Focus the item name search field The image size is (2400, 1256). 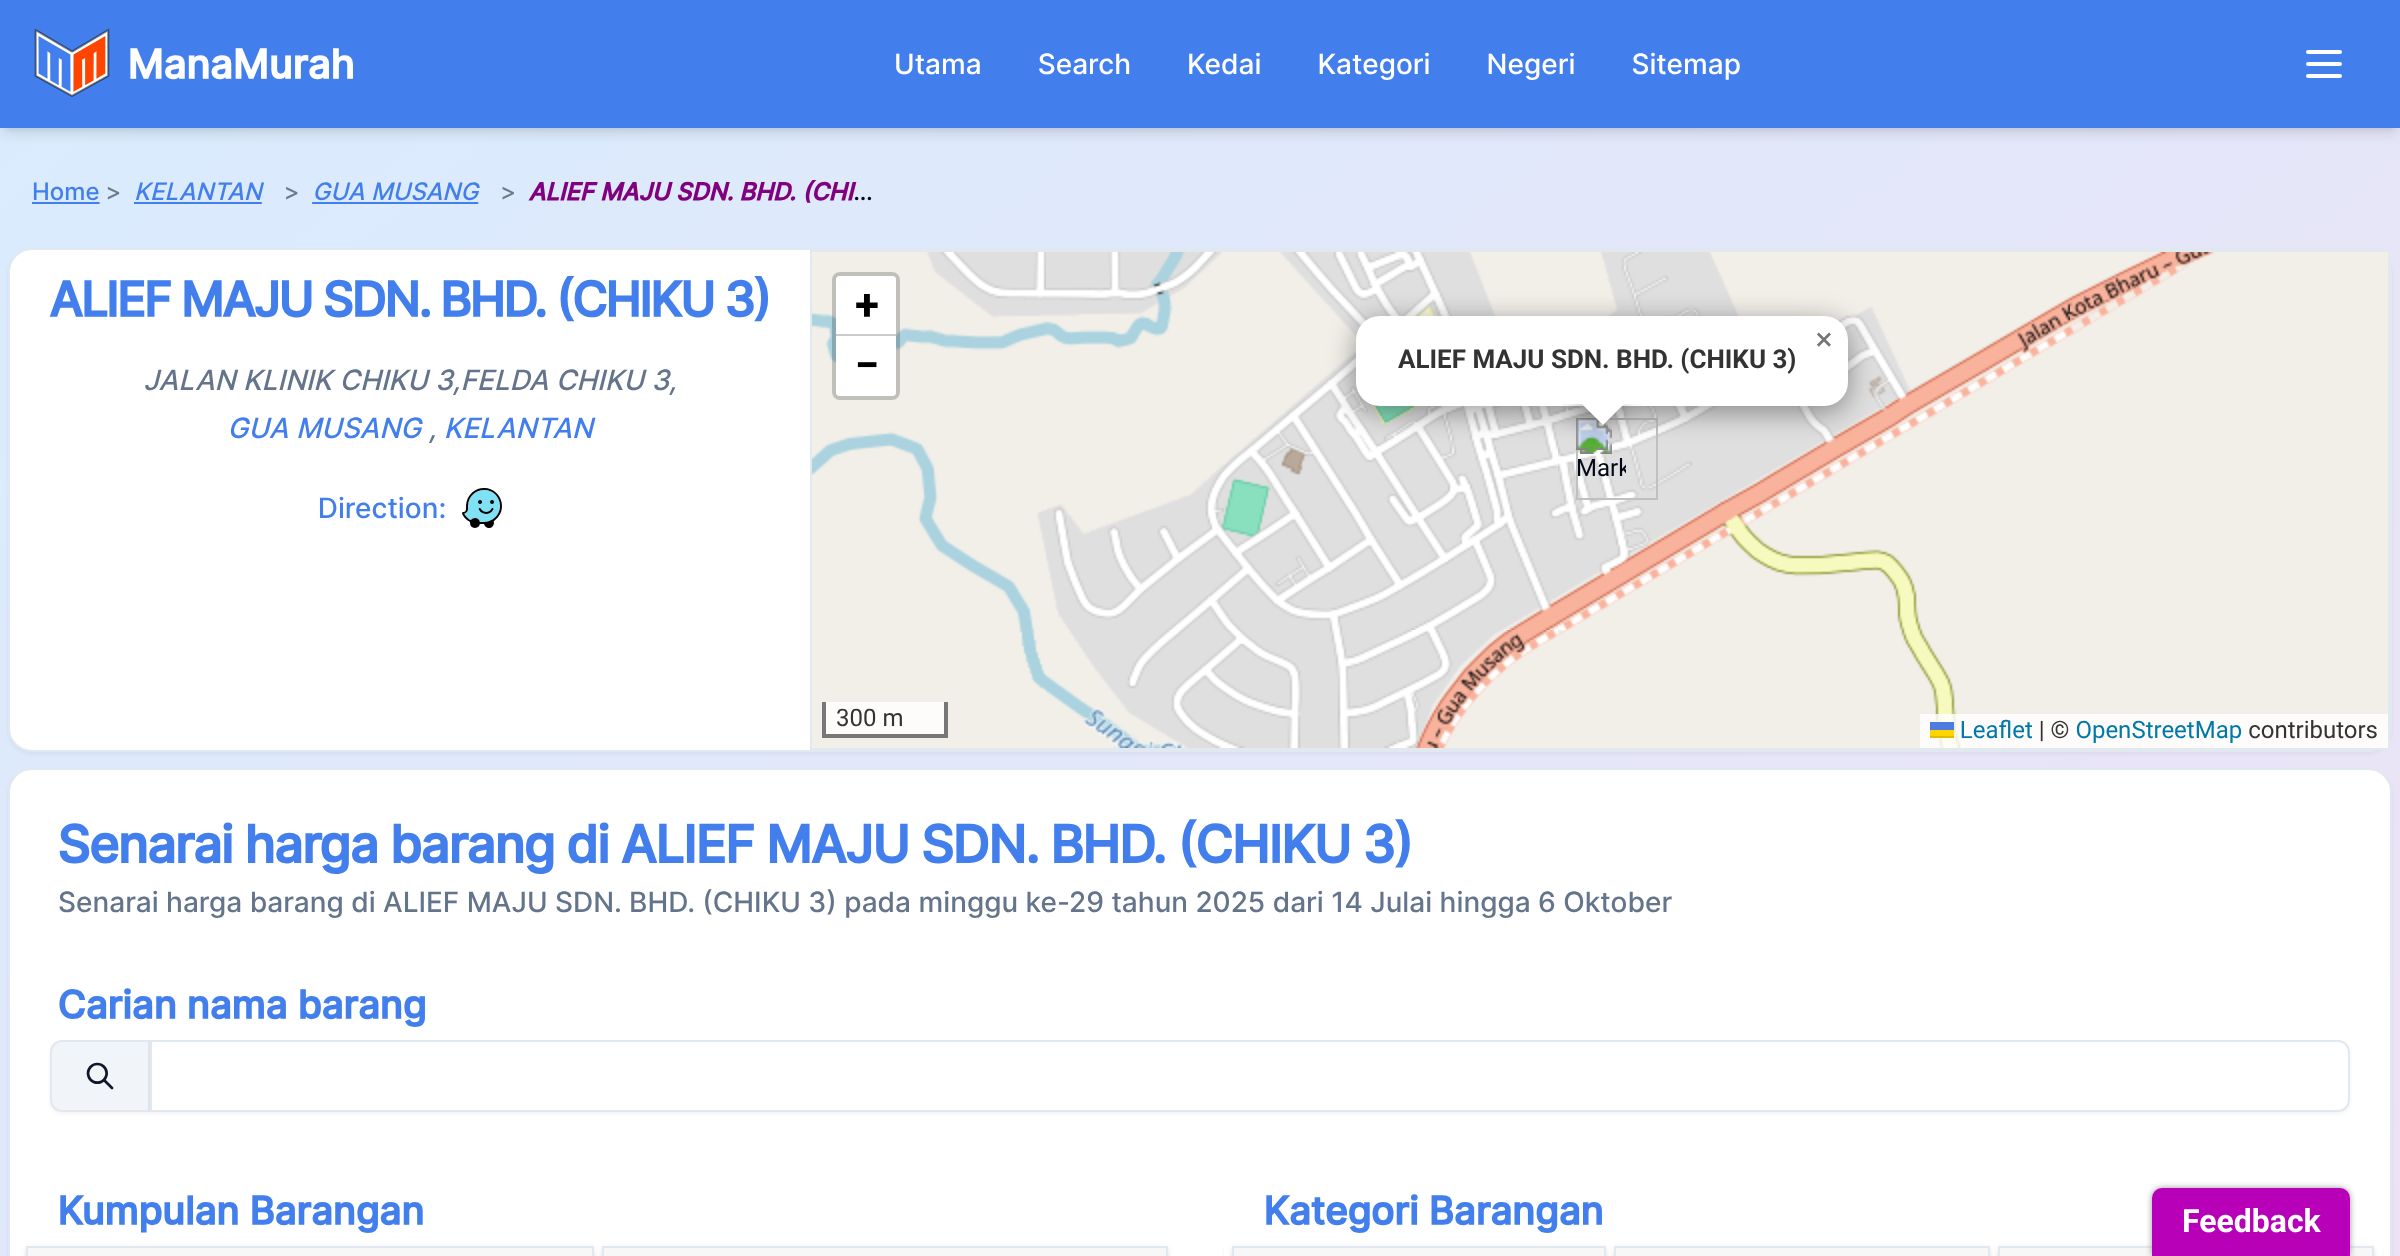(1248, 1076)
